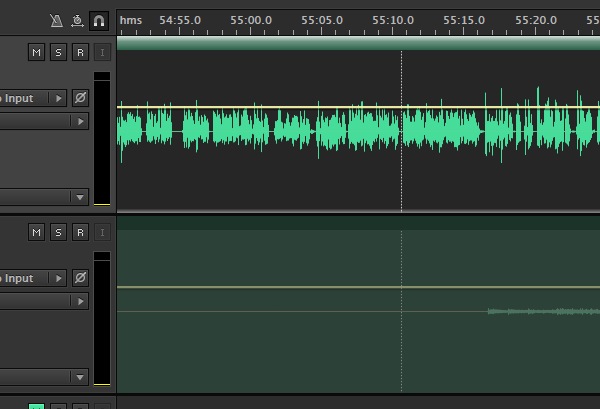The image size is (600, 409).
Task: Arm the second track for recording
Action: point(80,233)
